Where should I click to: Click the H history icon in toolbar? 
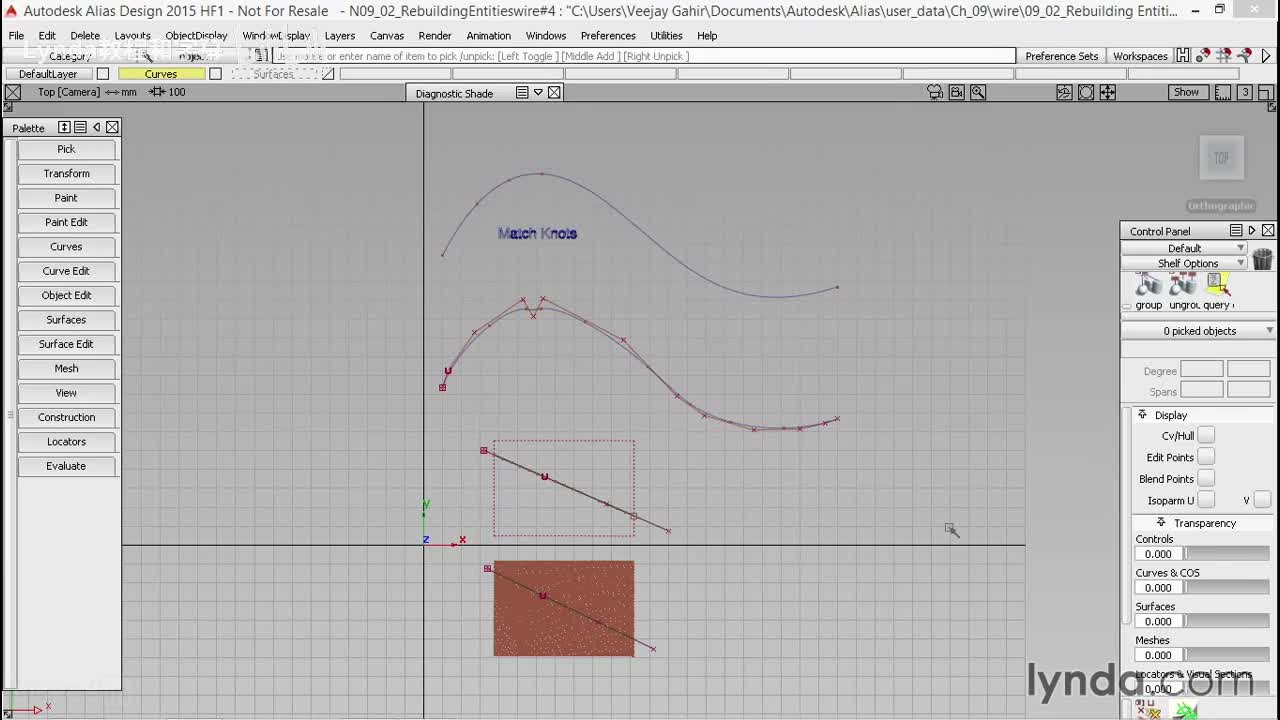pos(1183,56)
